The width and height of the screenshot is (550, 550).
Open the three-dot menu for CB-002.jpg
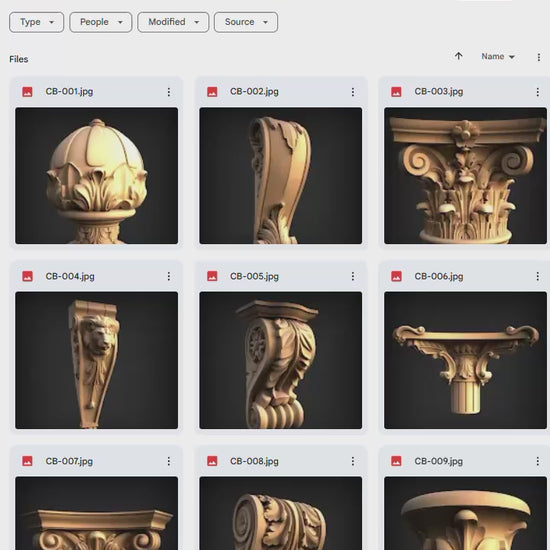[x=353, y=92]
